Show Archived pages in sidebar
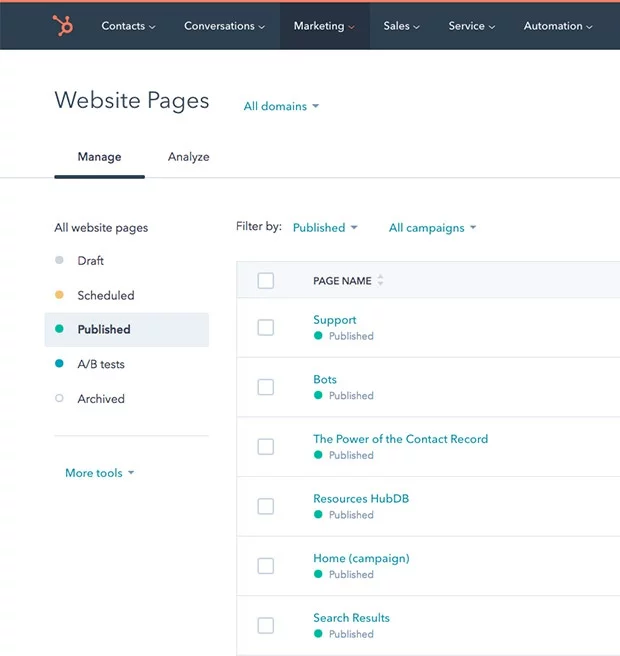The image size is (620, 656). [101, 399]
